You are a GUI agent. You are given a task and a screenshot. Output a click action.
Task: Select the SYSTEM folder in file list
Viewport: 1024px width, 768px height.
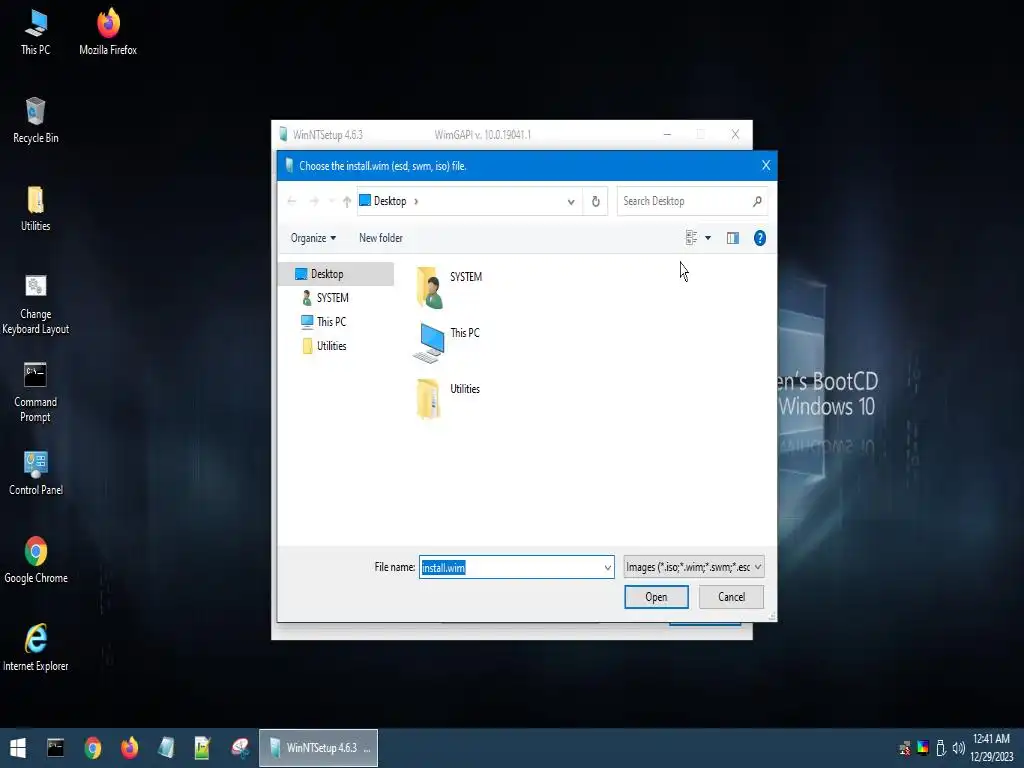pos(449,287)
